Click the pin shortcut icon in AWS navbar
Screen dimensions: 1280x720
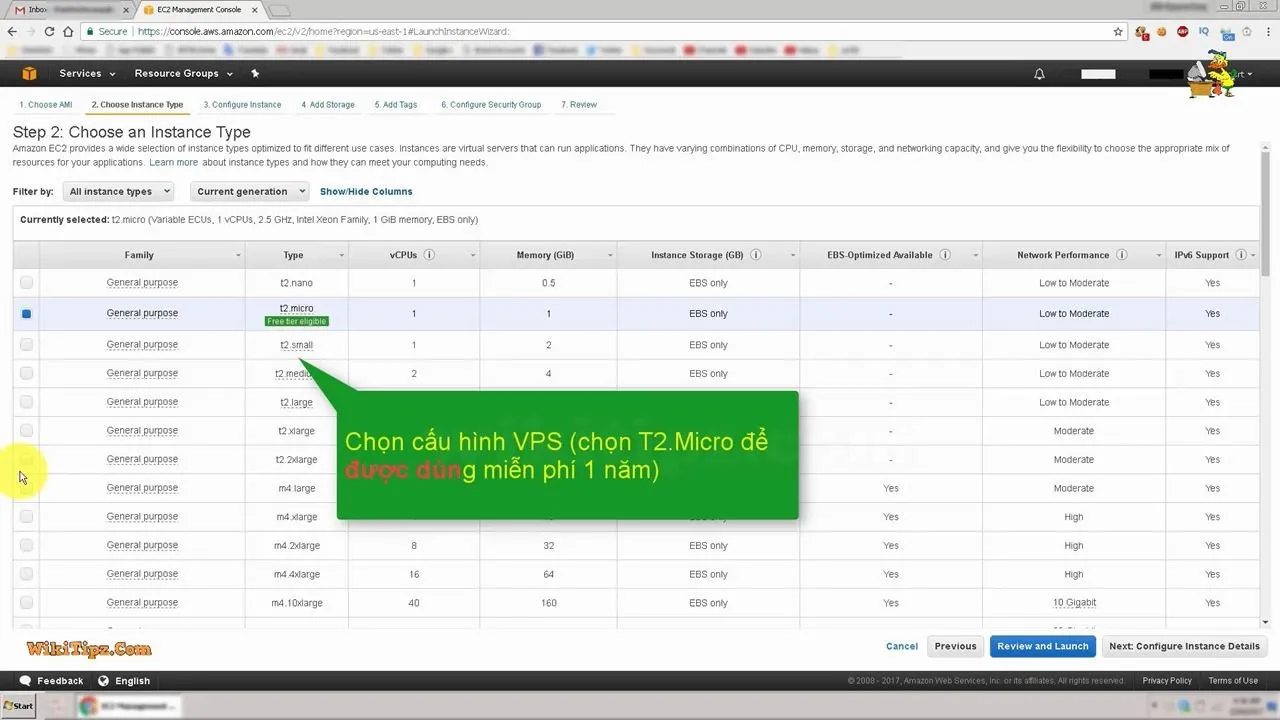[x=255, y=73]
